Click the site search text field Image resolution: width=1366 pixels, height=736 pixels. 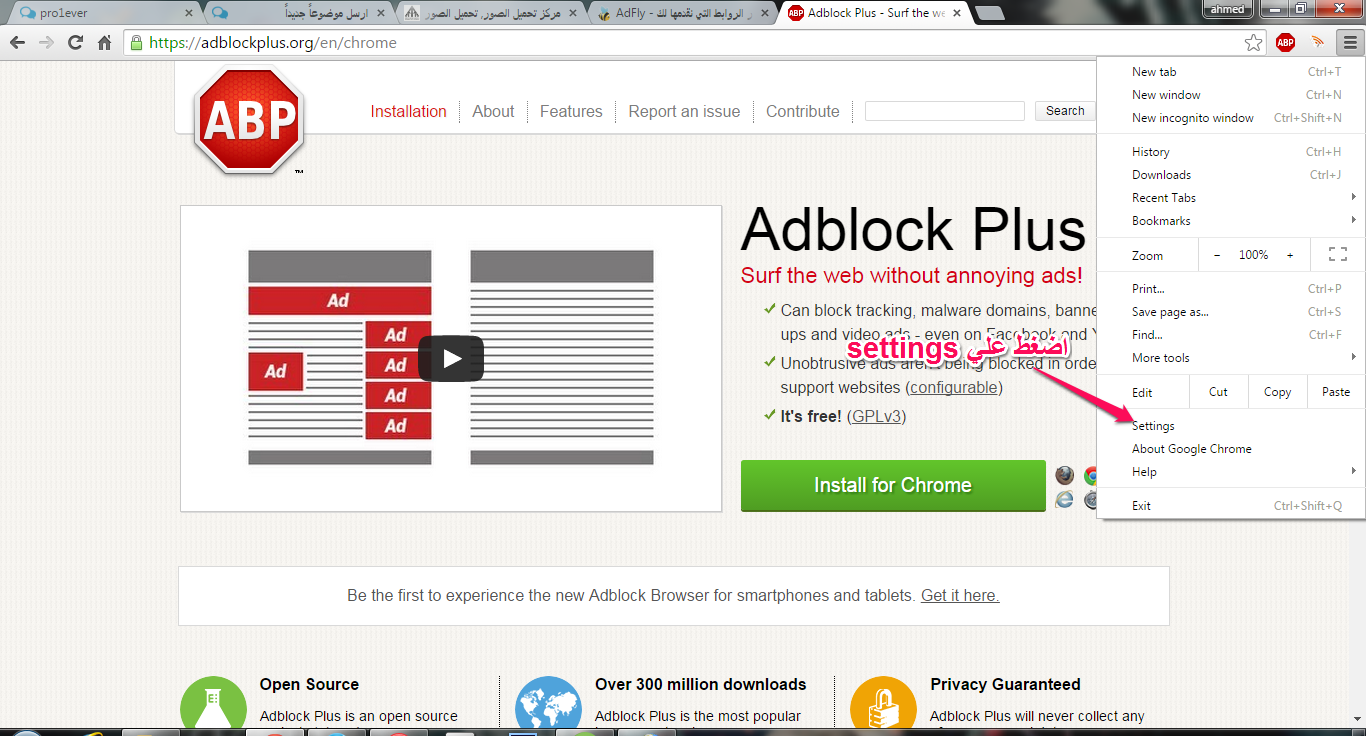(x=944, y=111)
